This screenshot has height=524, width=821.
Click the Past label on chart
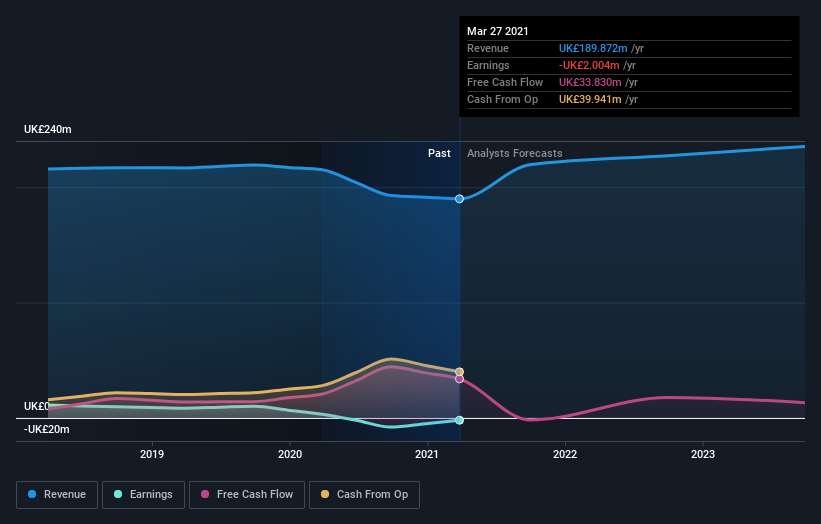click(439, 153)
